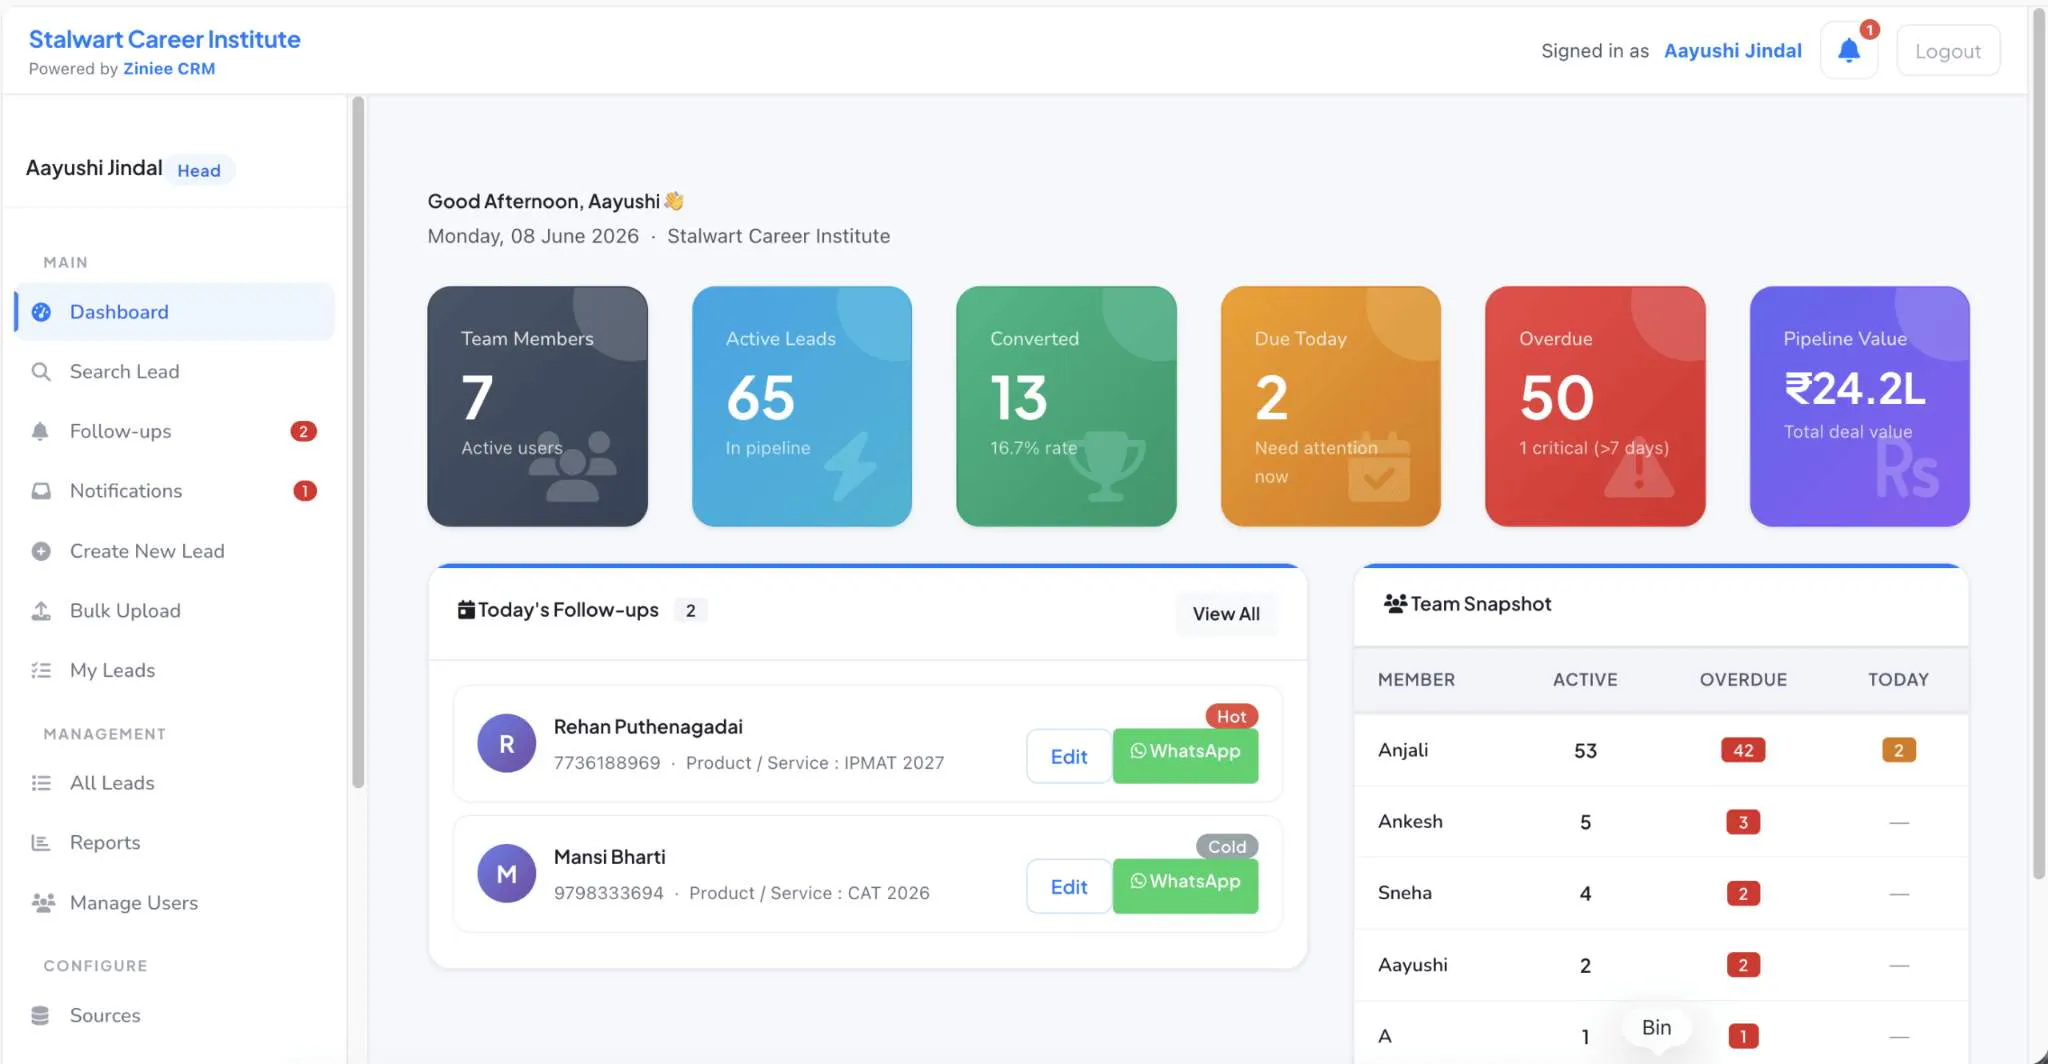Click the Dashboard gauge icon in sidebar
Image resolution: width=2048 pixels, height=1064 pixels.
pos(41,312)
